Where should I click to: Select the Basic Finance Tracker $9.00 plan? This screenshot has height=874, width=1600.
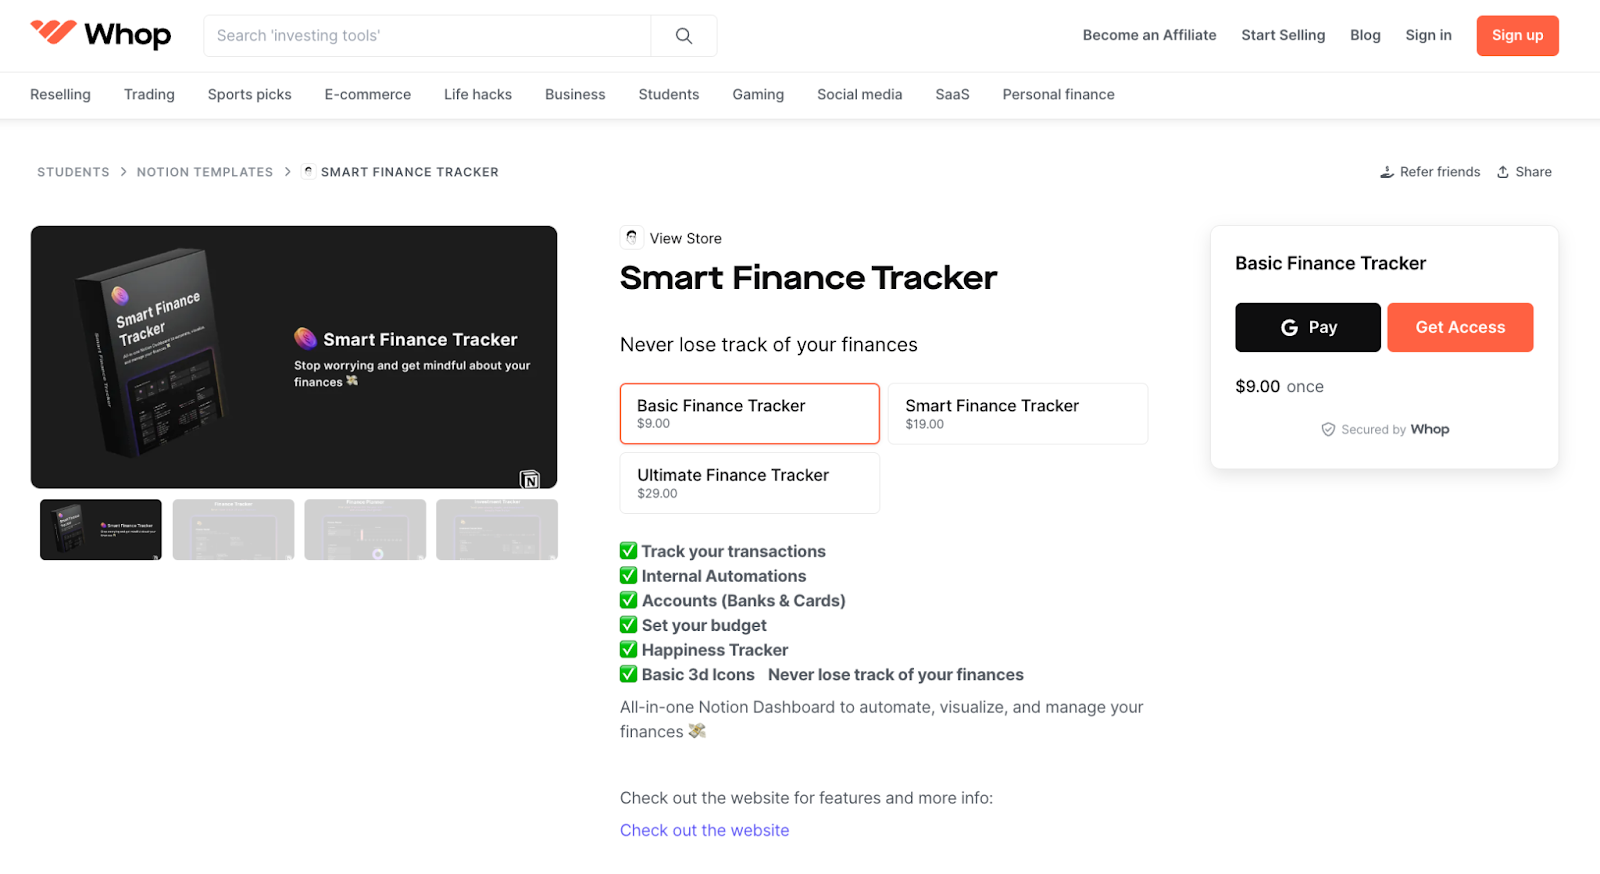tap(749, 413)
